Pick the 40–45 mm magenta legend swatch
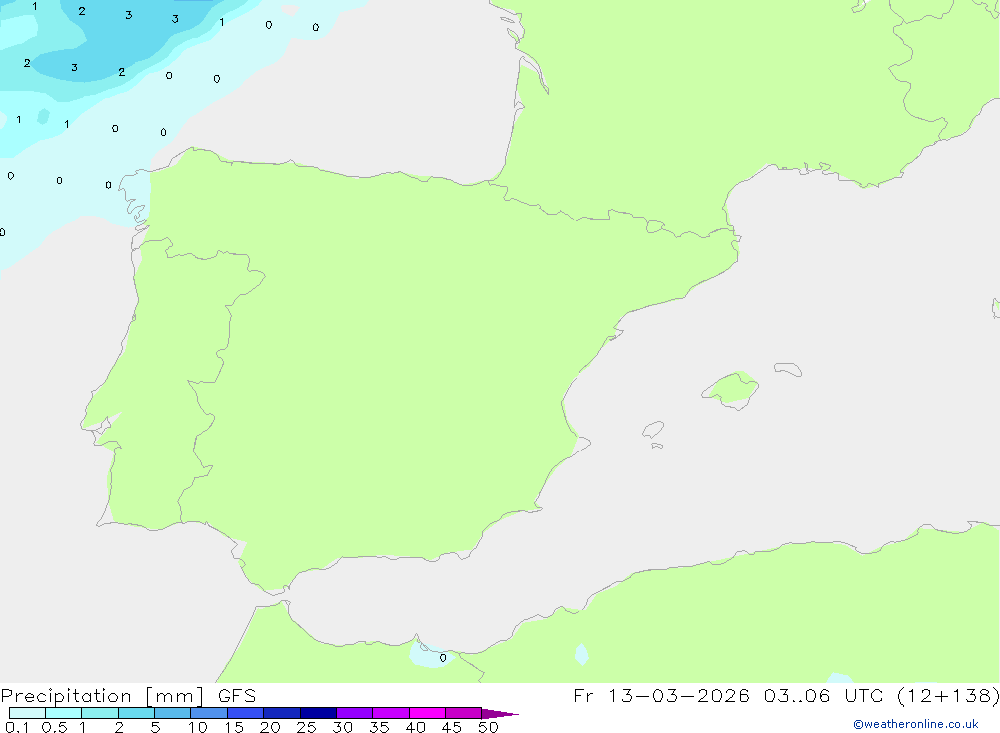The image size is (1000, 733). tap(427, 713)
